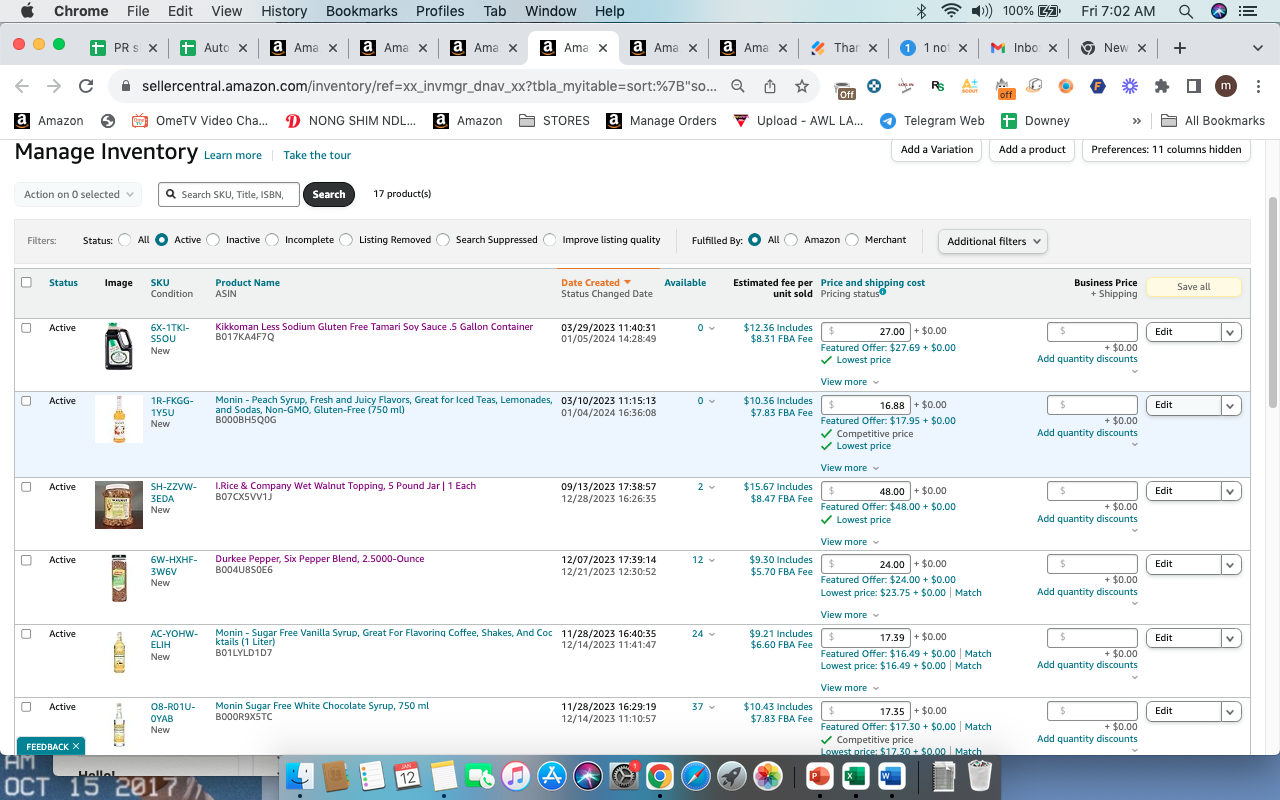Viewport: 1280px width, 800px height.
Task: Open System Preferences in the Dock
Action: tap(624, 776)
